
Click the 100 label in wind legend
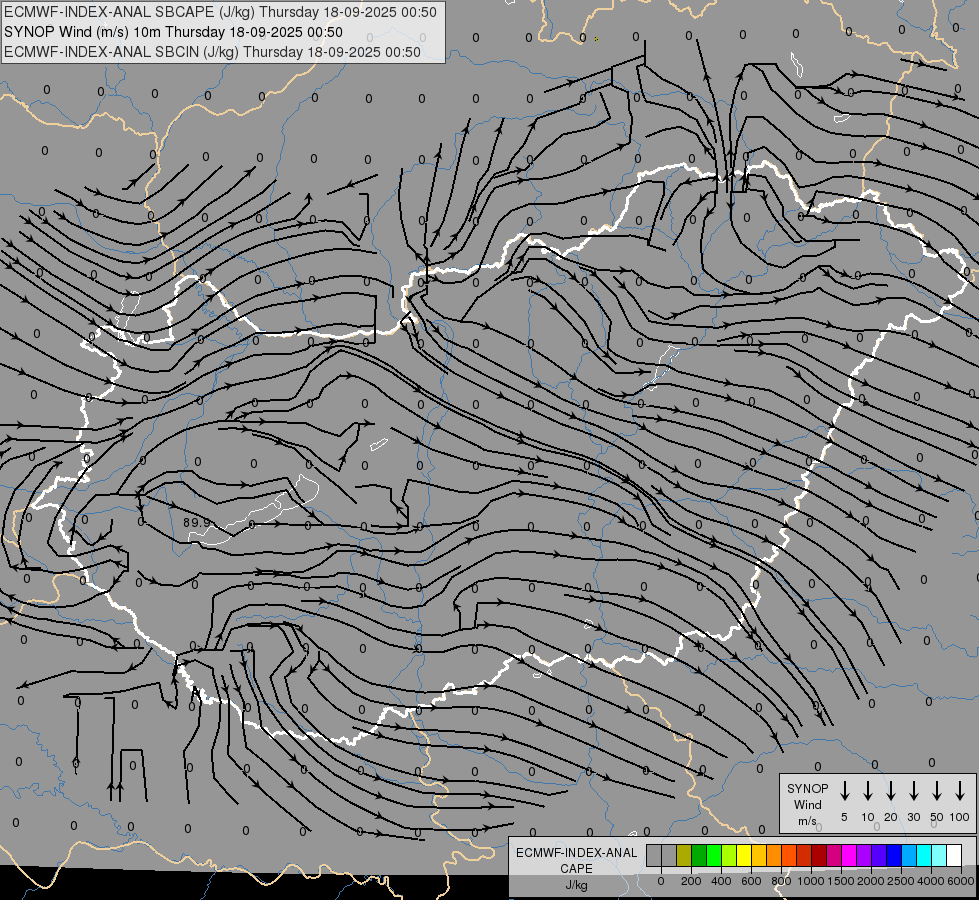(960, 817)
